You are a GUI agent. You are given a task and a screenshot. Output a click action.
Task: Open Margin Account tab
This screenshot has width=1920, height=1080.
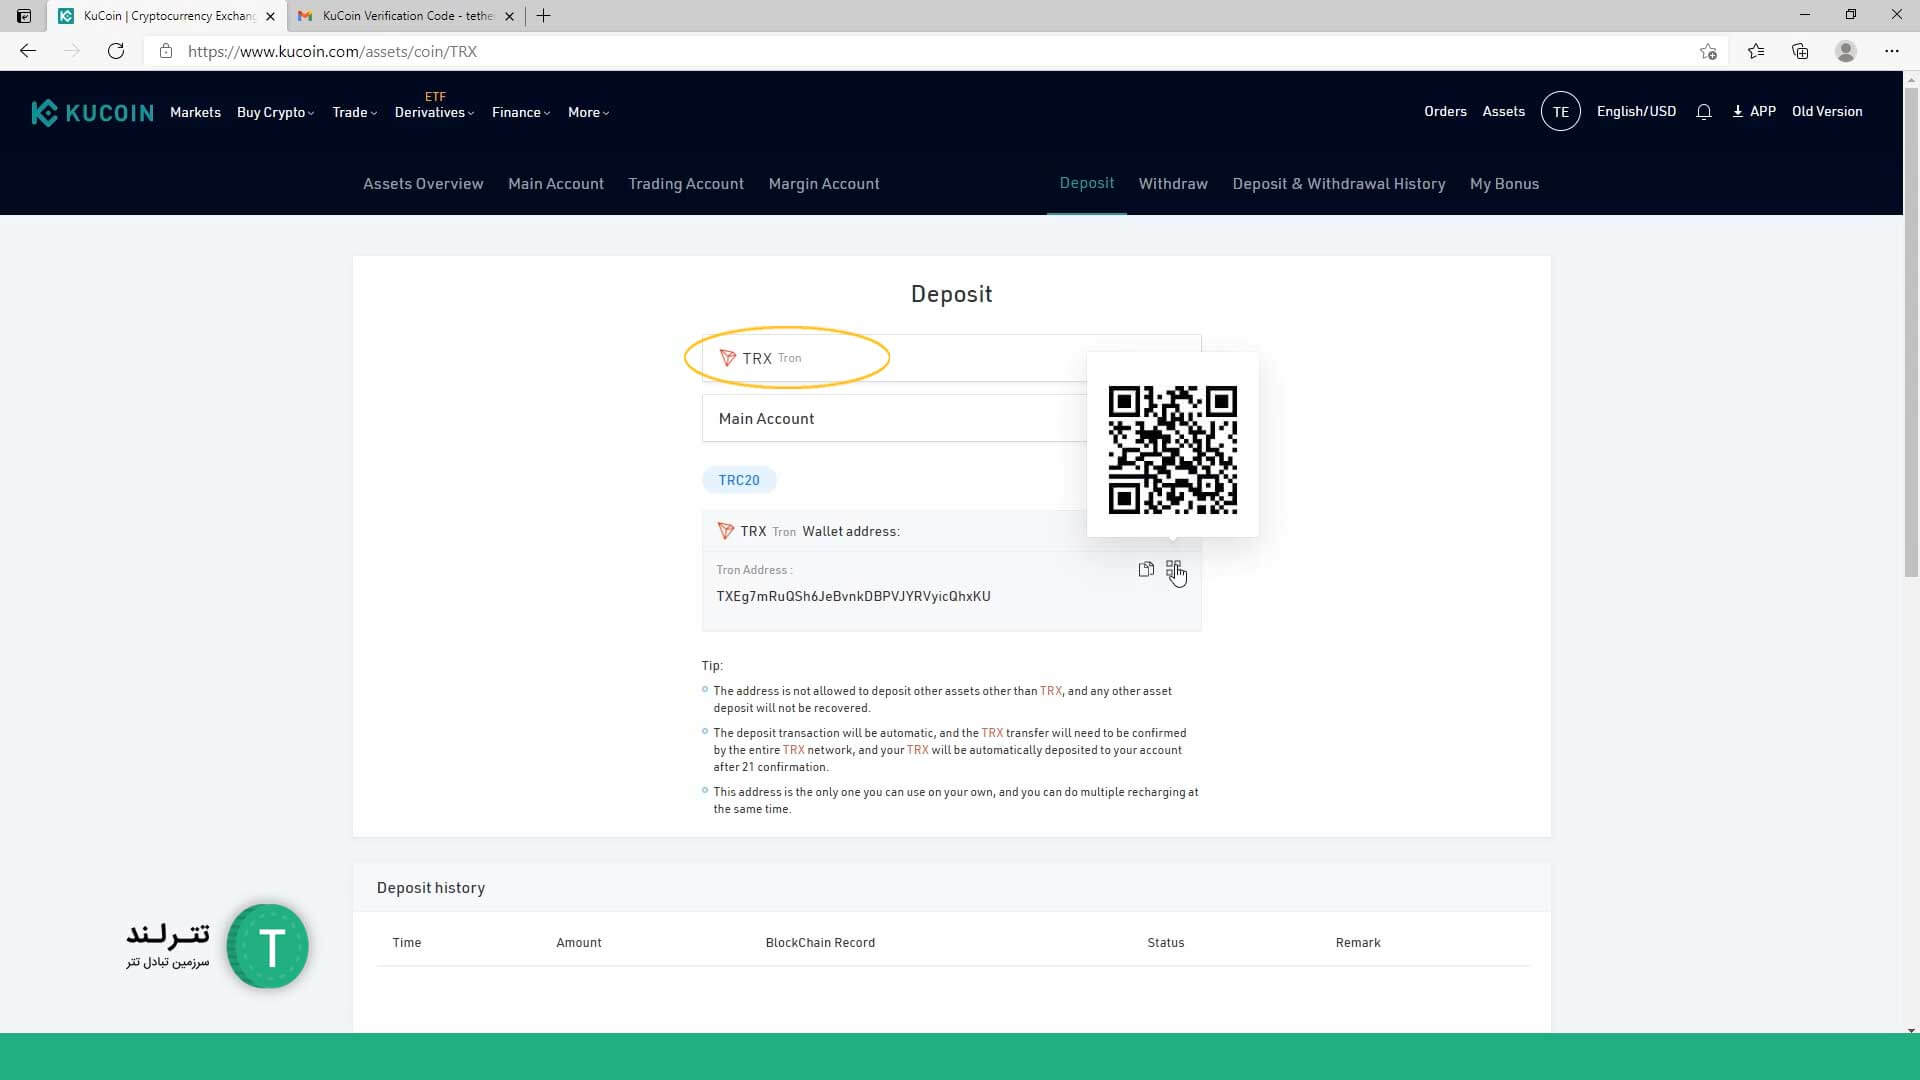click(824, 184)
